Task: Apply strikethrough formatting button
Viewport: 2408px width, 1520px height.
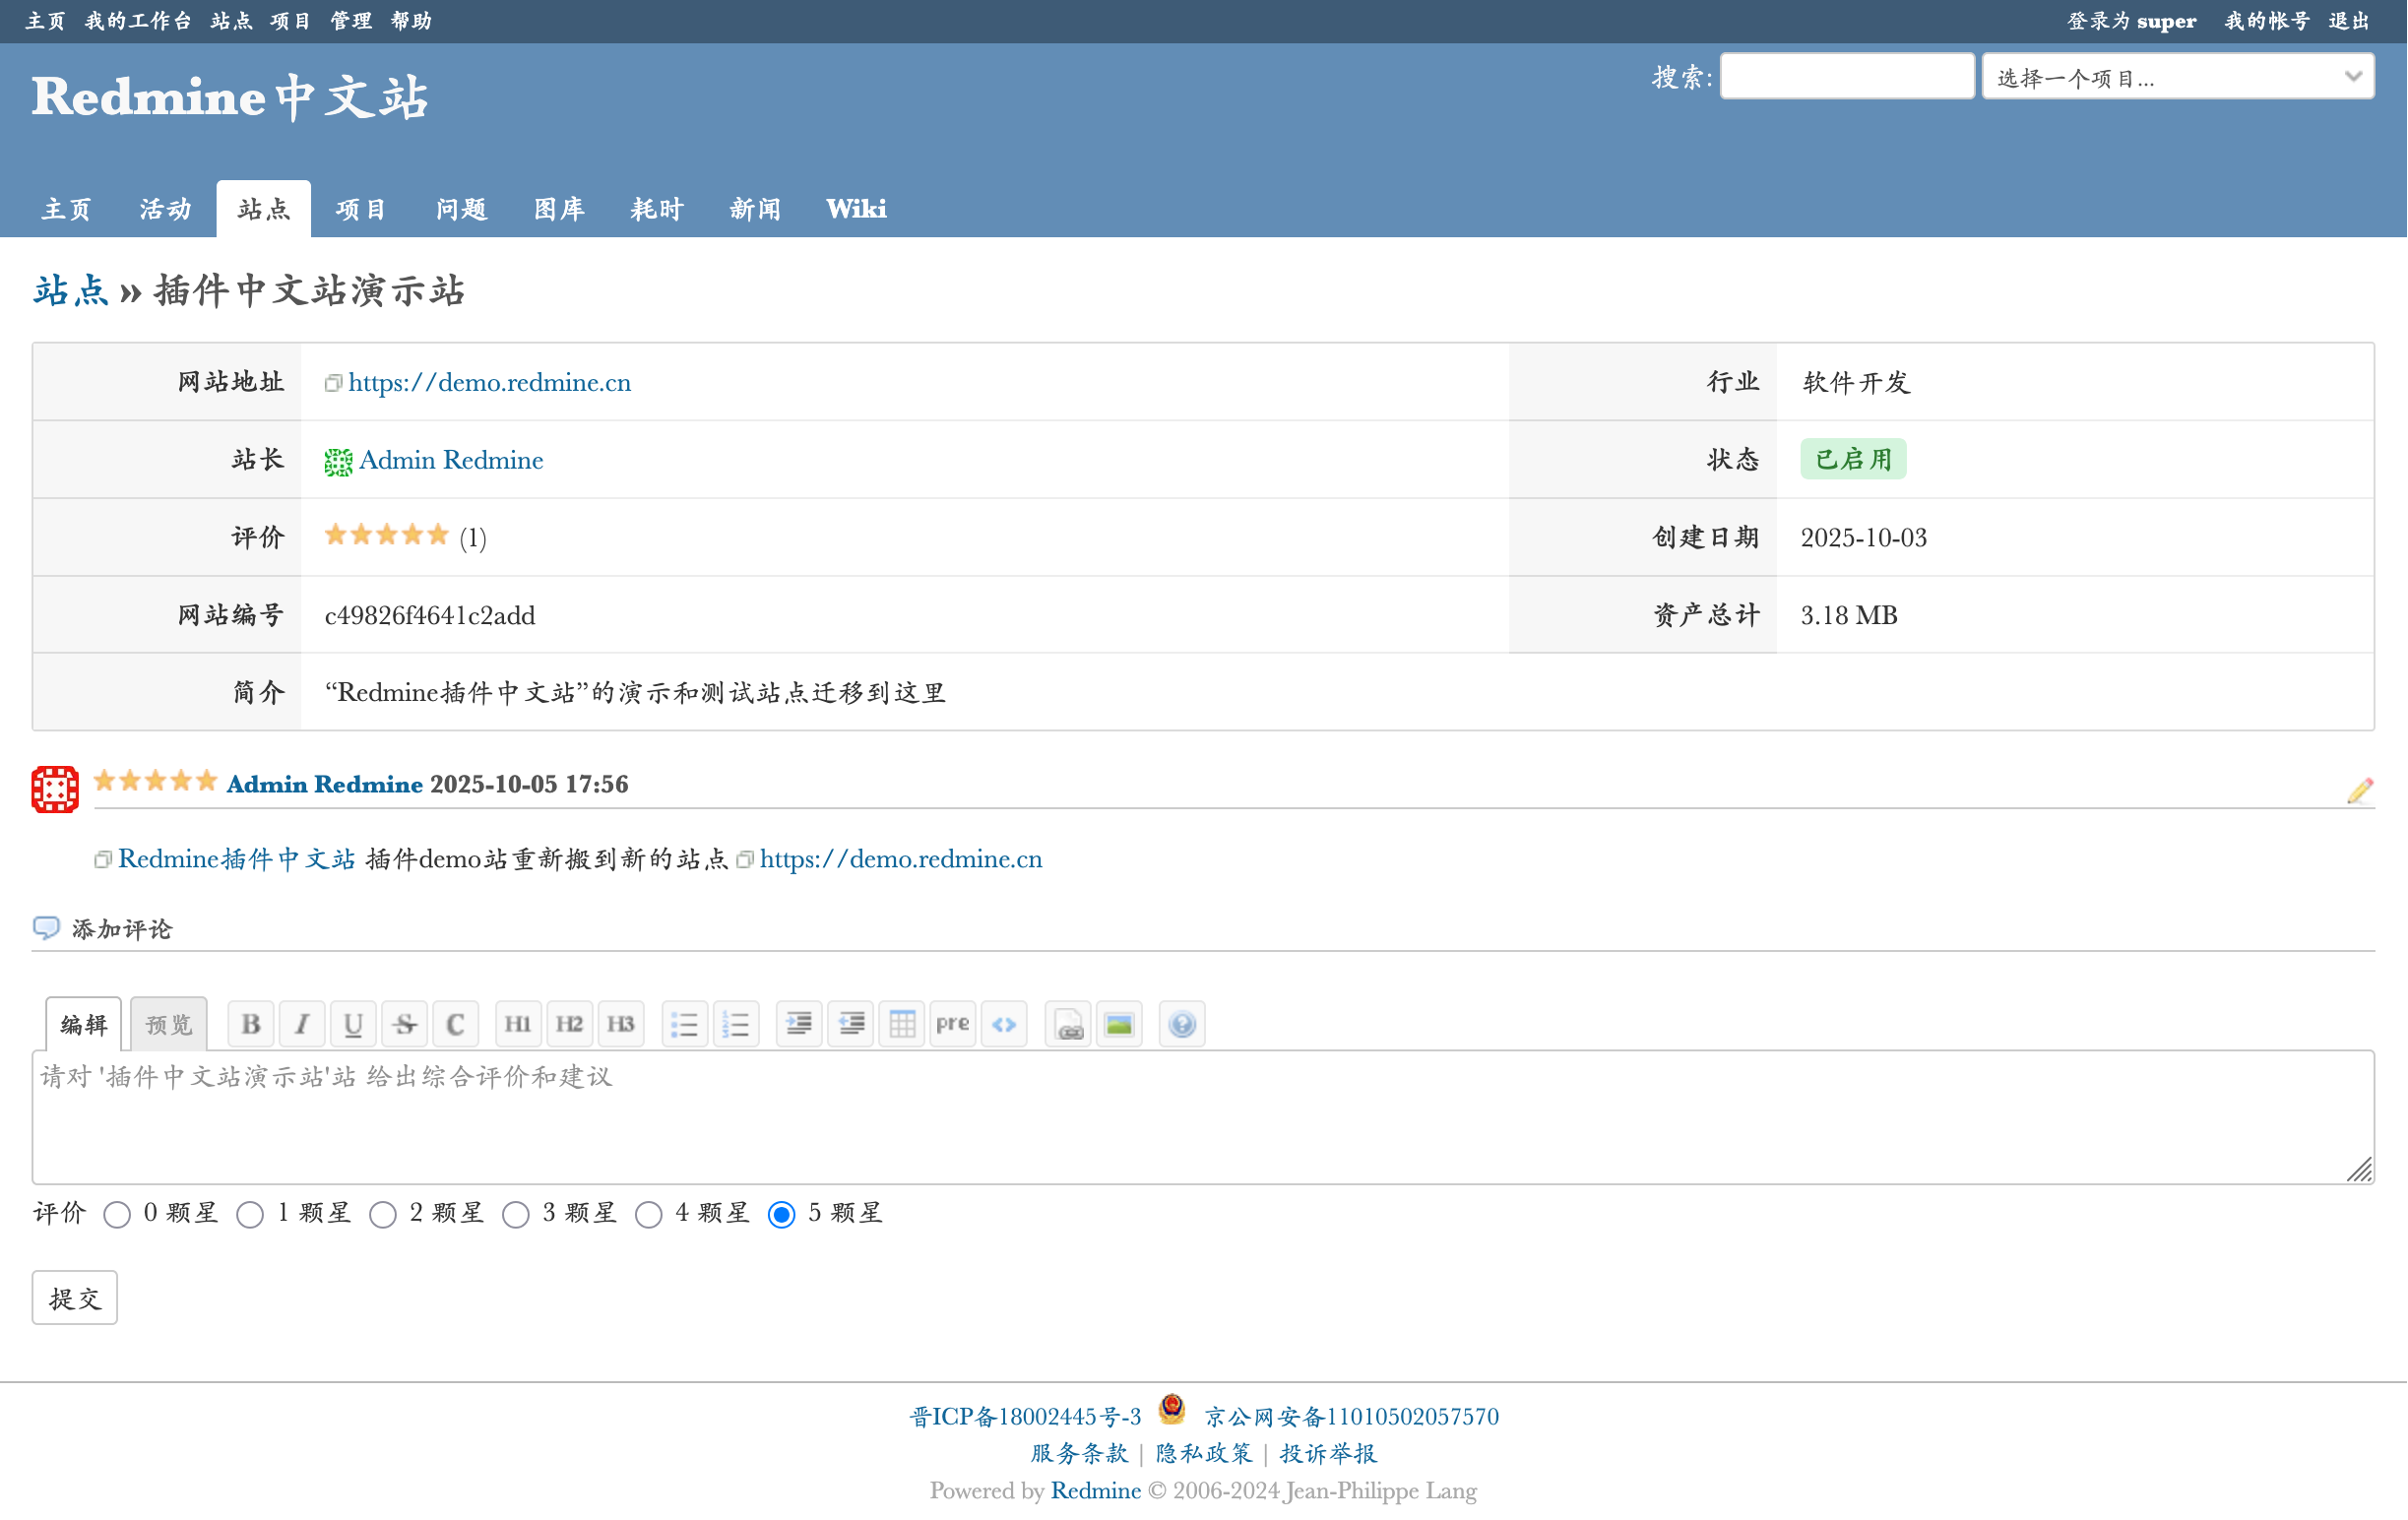Action: tap(404, 1024)
